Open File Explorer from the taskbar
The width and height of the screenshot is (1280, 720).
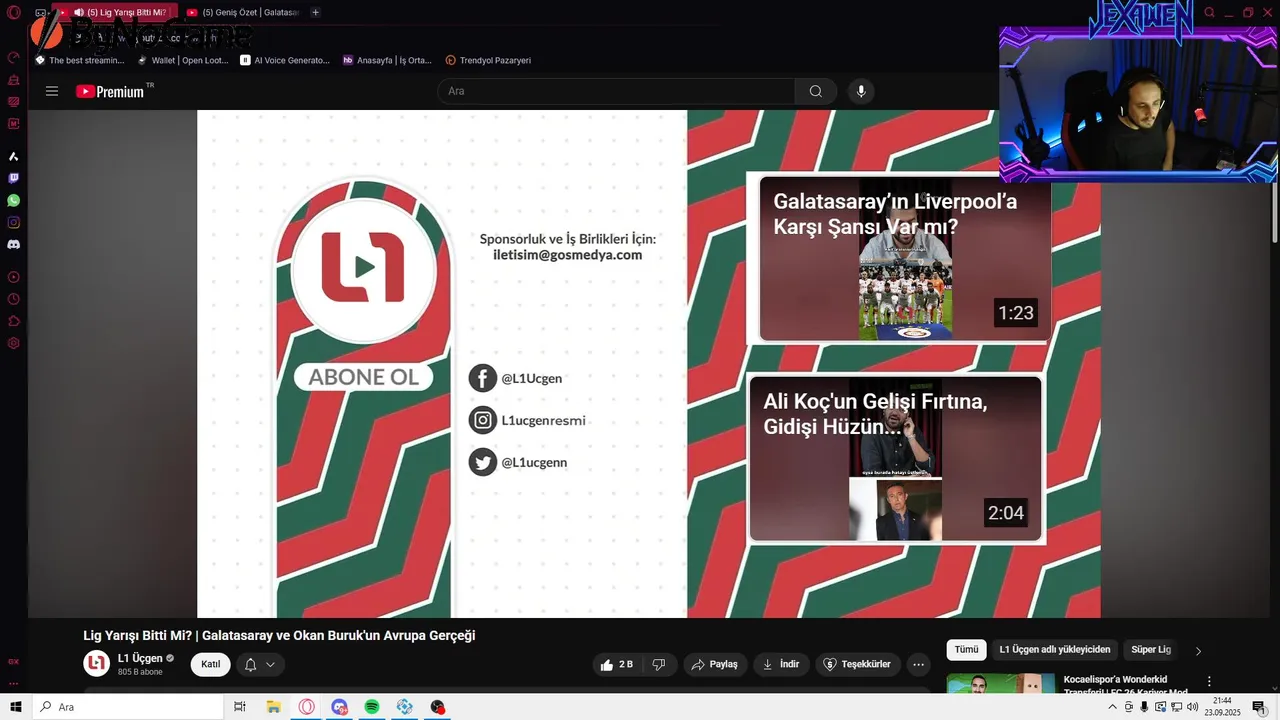point(273,707)
